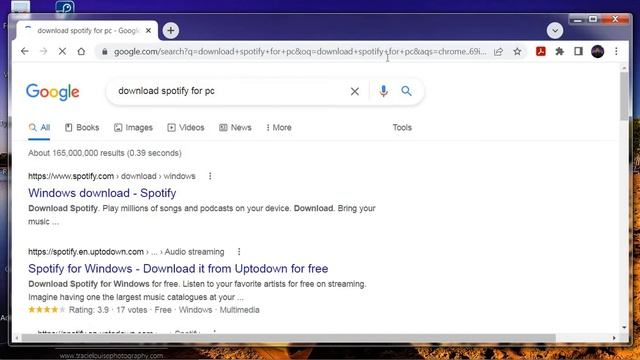Click the scroll down arrow
This screenshot has width=640, height=360.
point(624,327)
